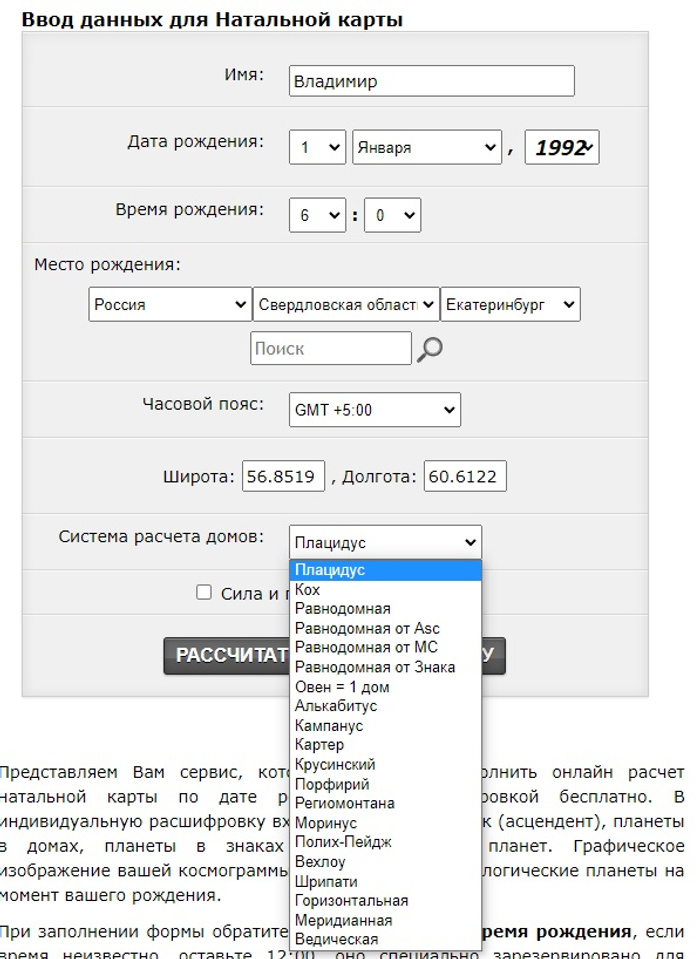Screen dimensions: 700x959
Task: Click the 'Поиск' search input field
Action: click(330, 349)
